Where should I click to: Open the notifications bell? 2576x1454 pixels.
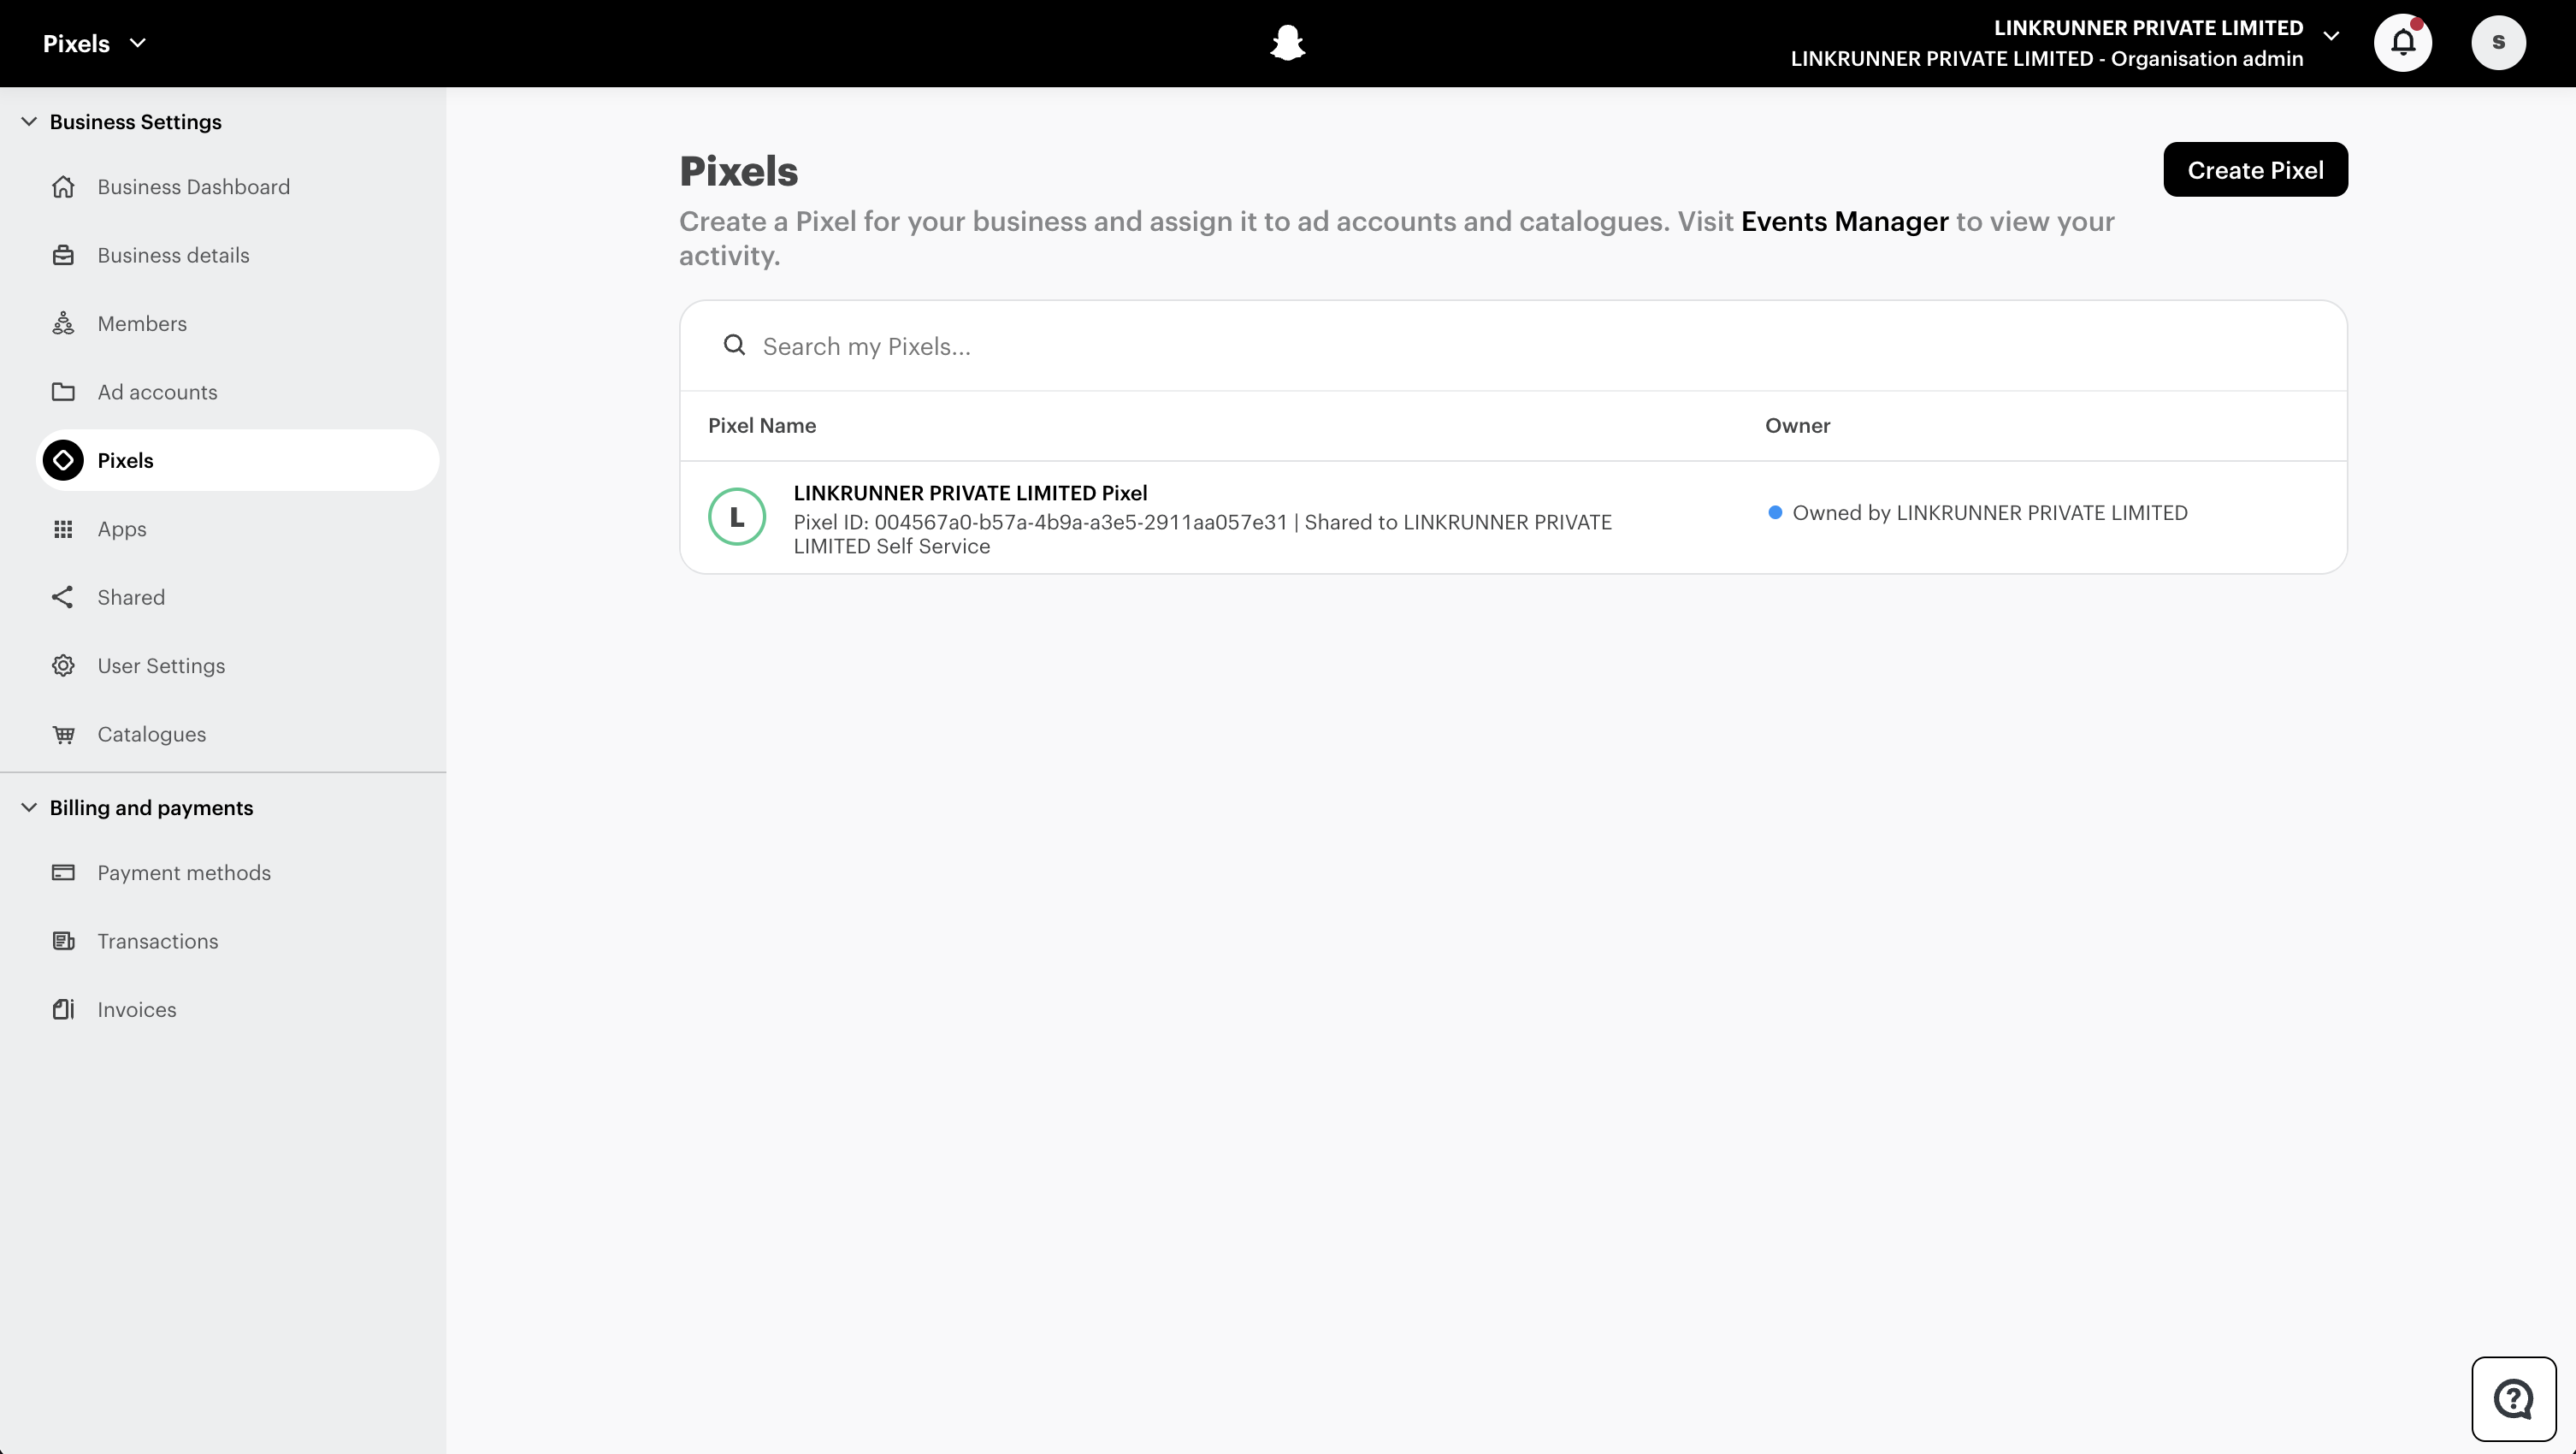pos(2403,42)
